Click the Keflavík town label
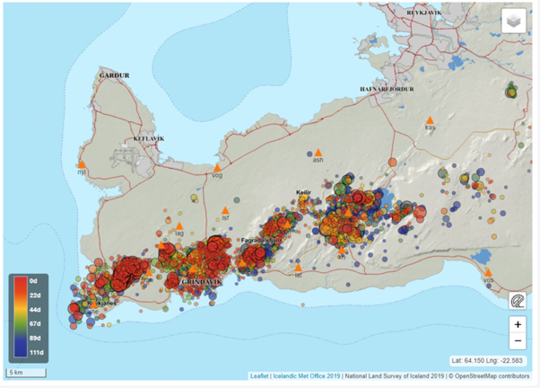This screenshot has width=540, height=388. 149,139
